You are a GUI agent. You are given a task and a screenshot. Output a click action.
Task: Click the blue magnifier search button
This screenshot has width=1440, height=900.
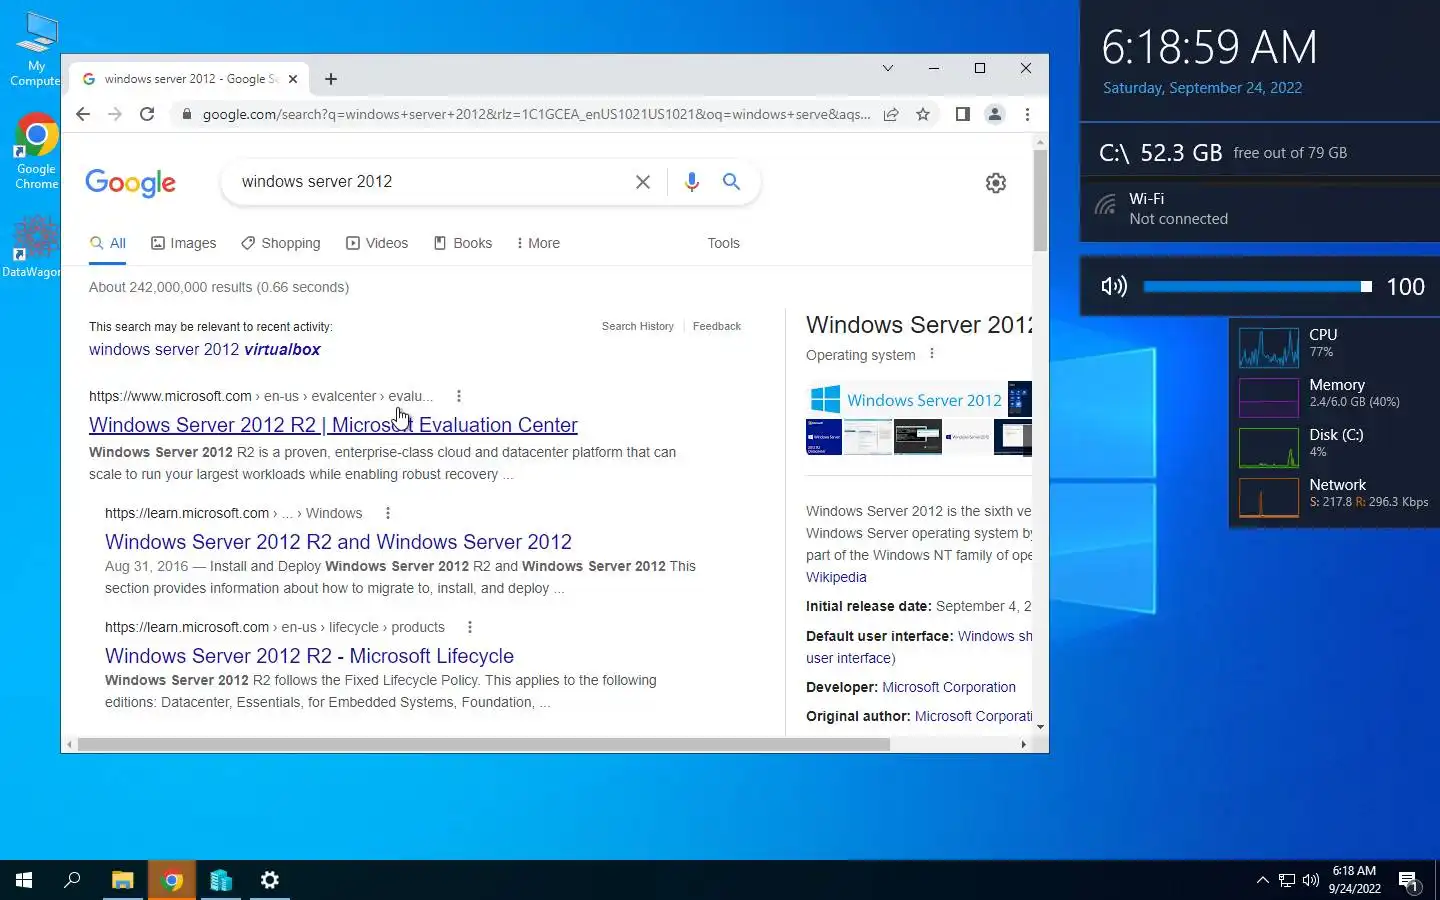coord(732,182)
